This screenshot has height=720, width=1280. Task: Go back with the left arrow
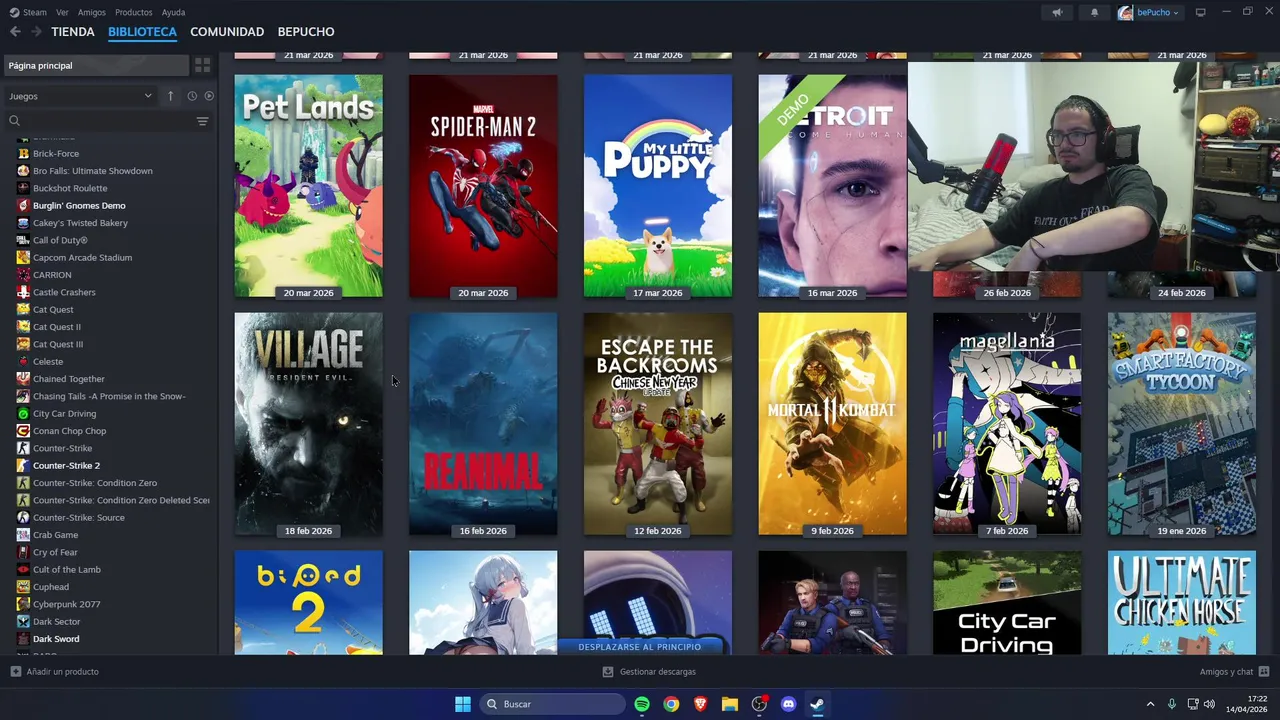15,32
